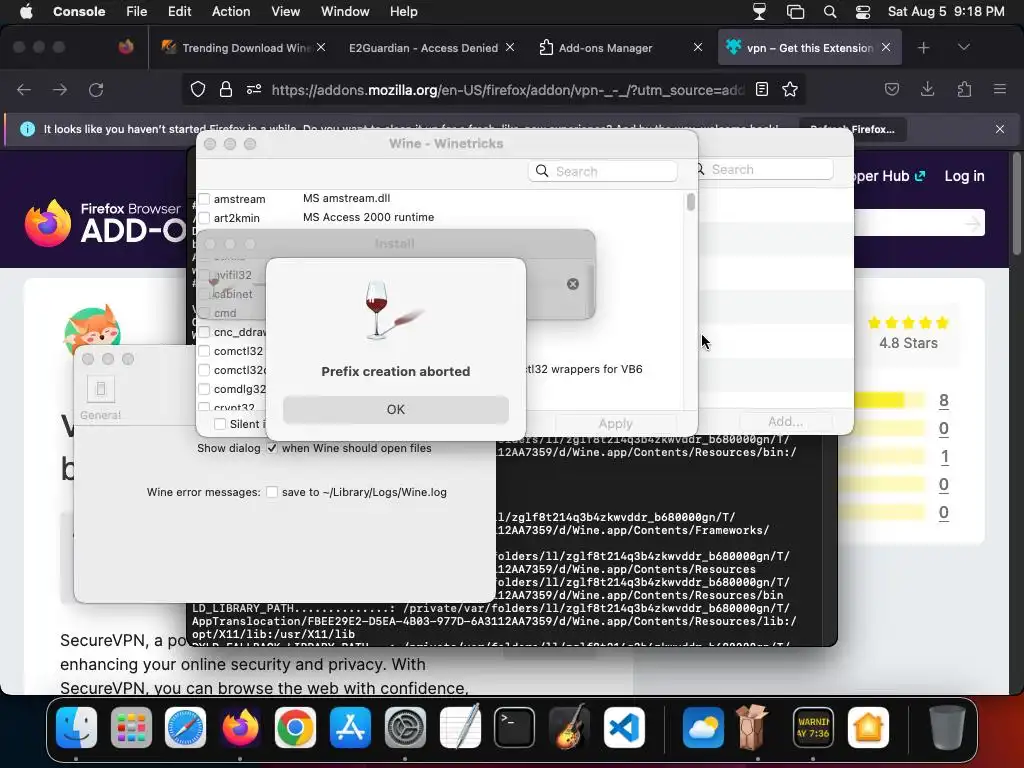
Task: Click the Wine glass menu bar icon
Action: pos(760,11)
